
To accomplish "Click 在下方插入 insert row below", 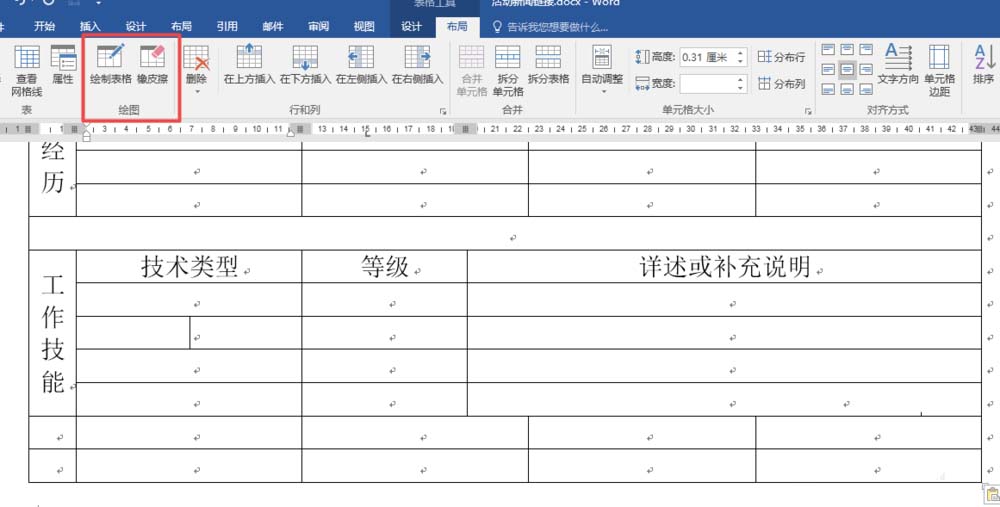I will (x=305, y=64).
